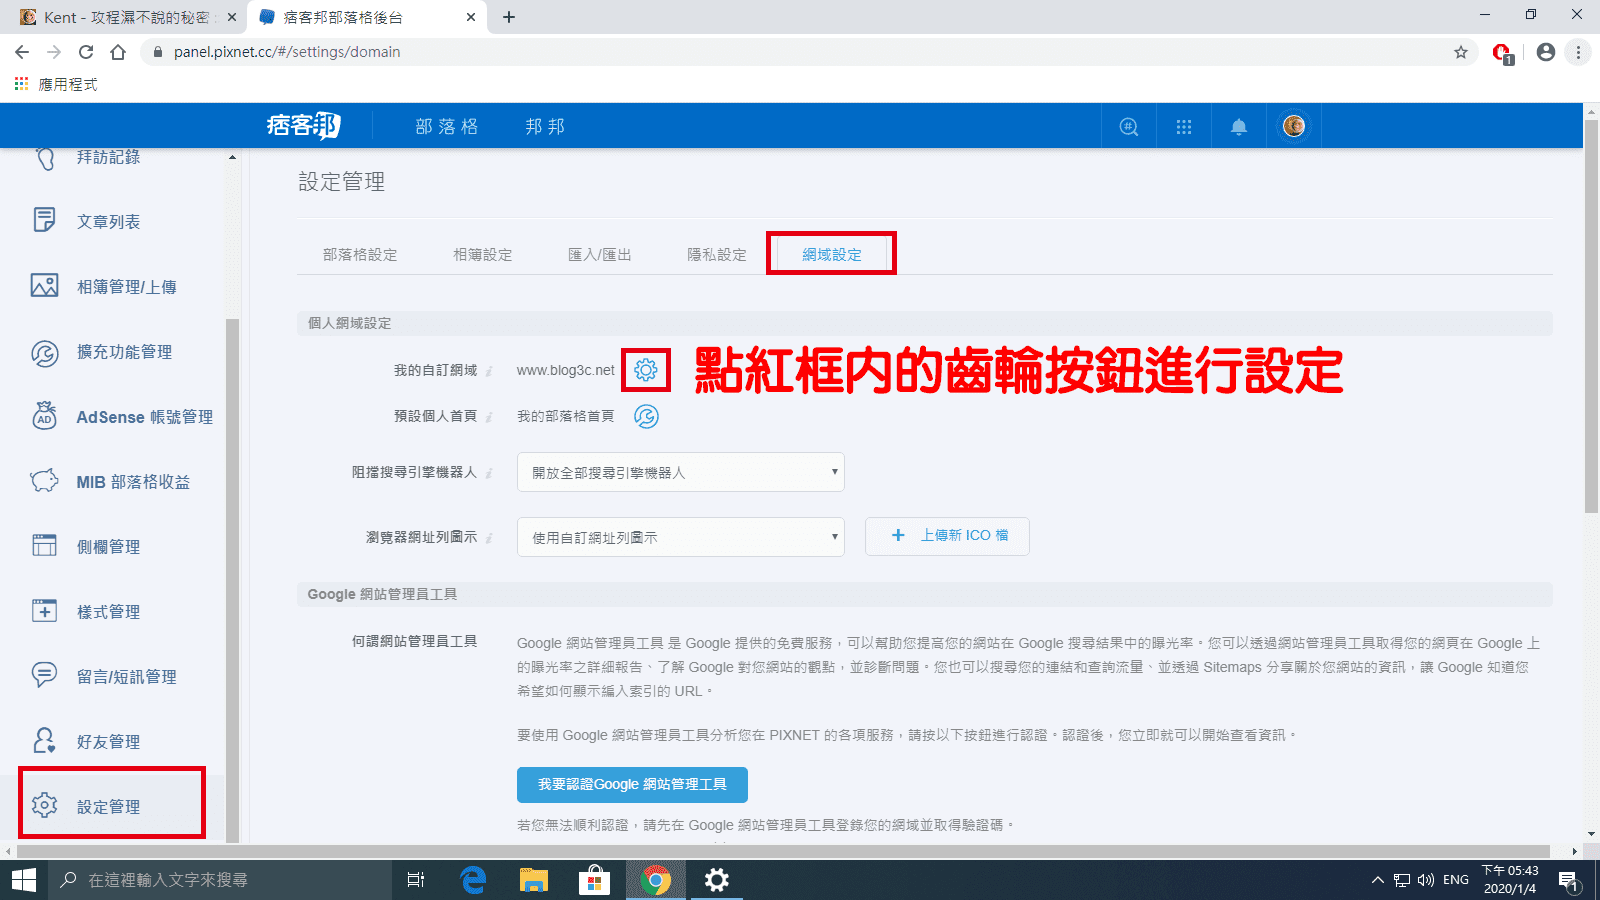
Task: Click the search icon in the header
Action: [1128, 126]
